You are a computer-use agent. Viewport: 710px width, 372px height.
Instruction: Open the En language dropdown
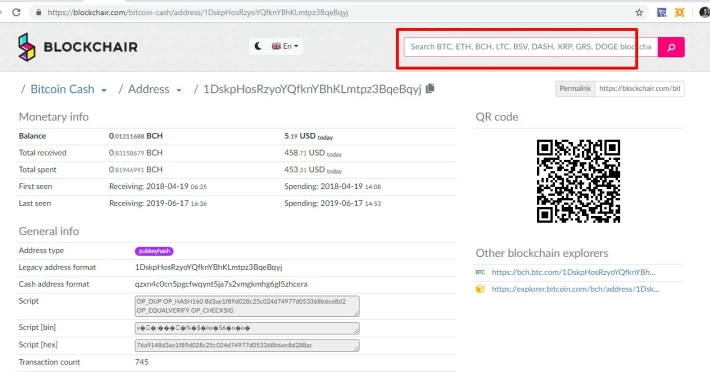[x=285, y=46]
